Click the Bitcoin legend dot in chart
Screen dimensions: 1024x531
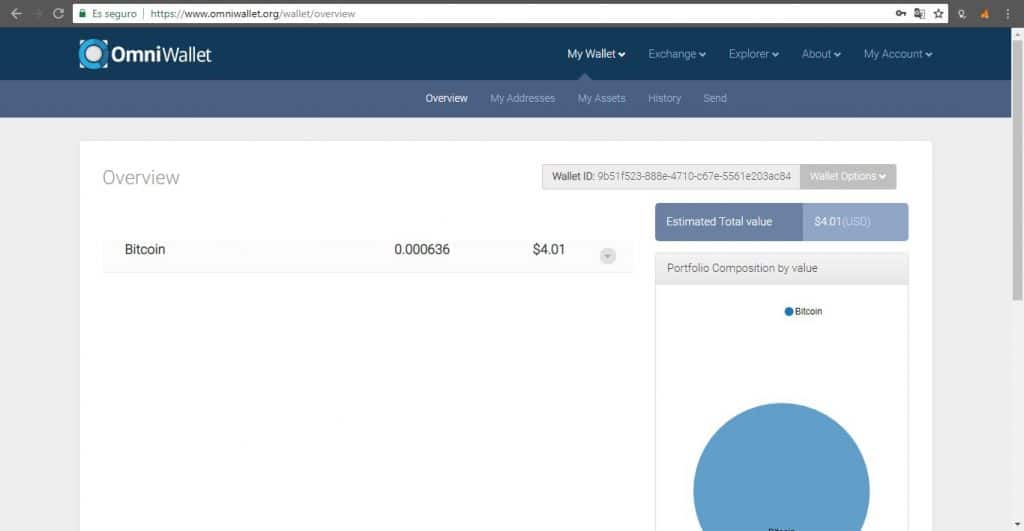click(x=788, y=312)
